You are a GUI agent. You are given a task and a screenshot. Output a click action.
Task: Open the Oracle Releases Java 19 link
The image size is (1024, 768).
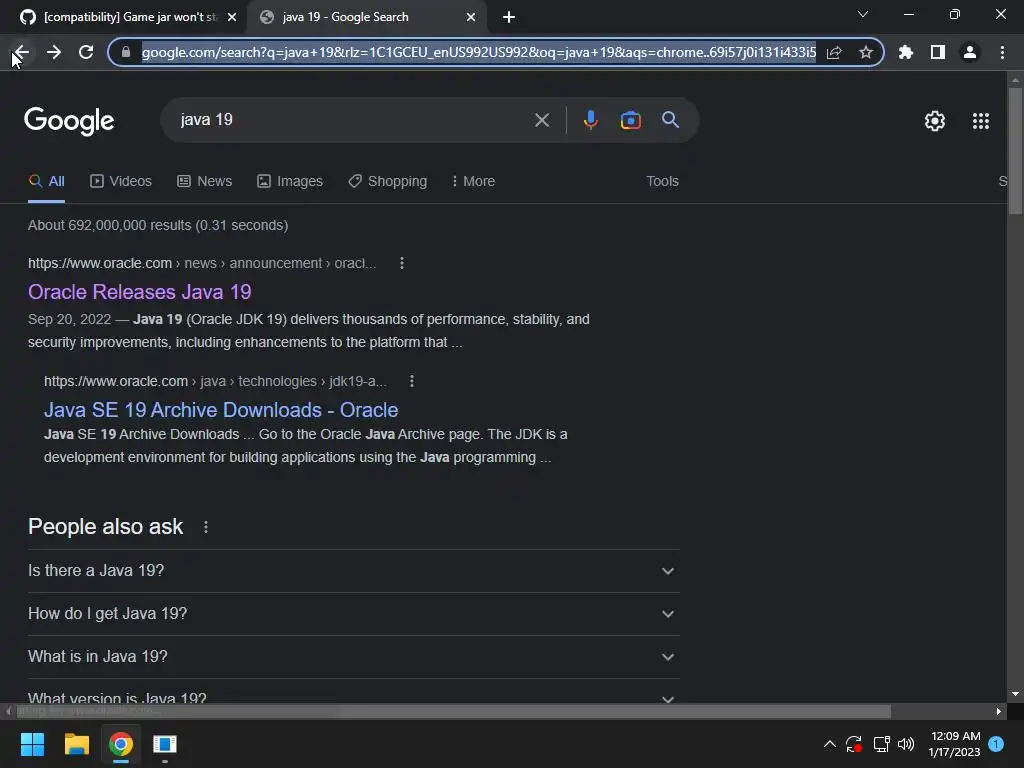(x=140, y=292)
